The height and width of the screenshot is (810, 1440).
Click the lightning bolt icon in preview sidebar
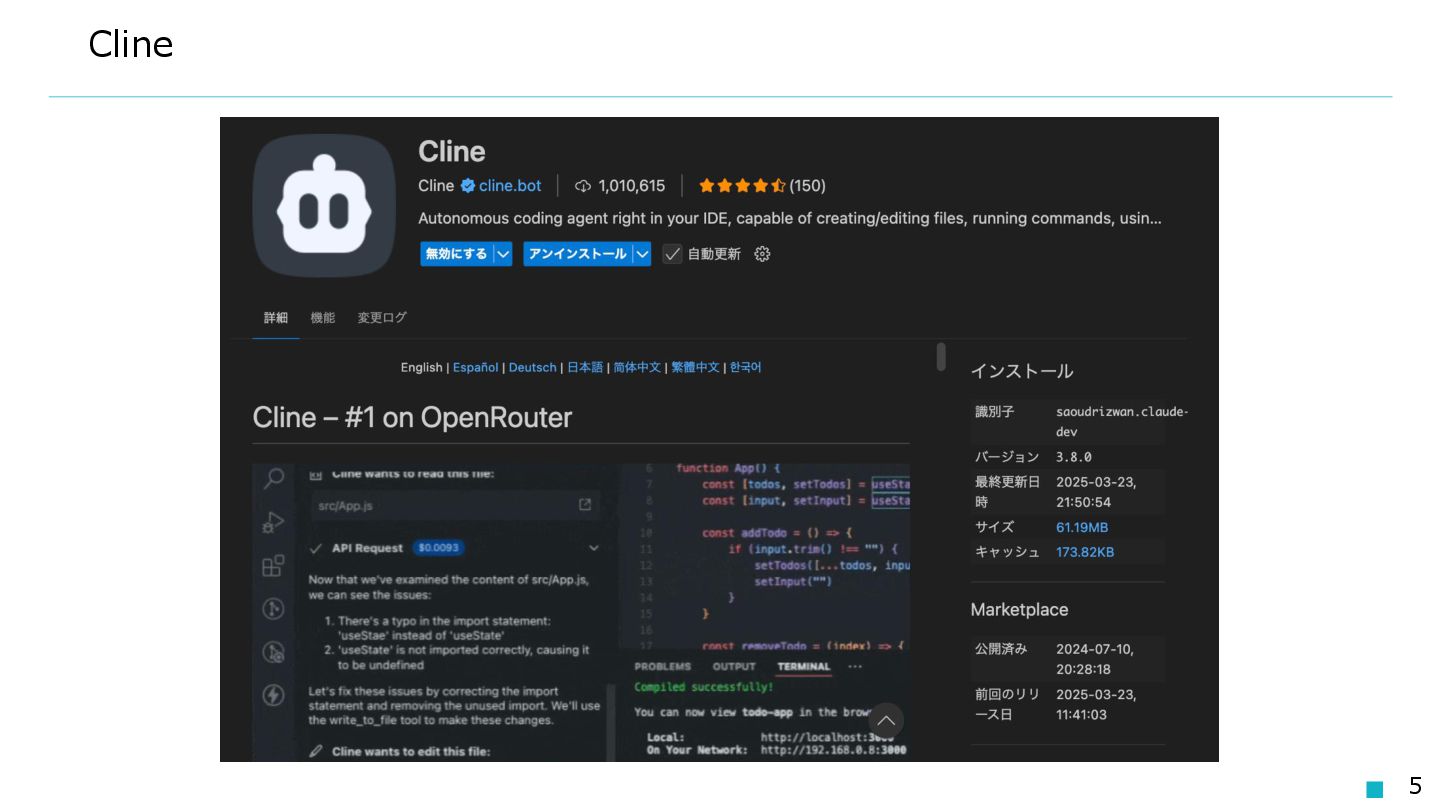click(273, 695)
